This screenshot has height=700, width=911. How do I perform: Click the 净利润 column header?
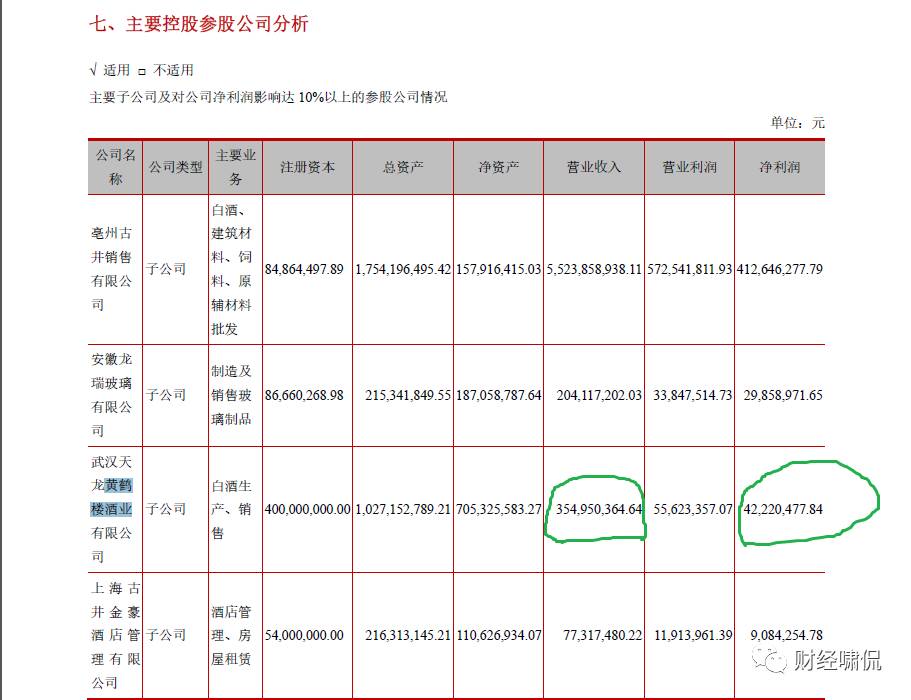coord(780,167)
